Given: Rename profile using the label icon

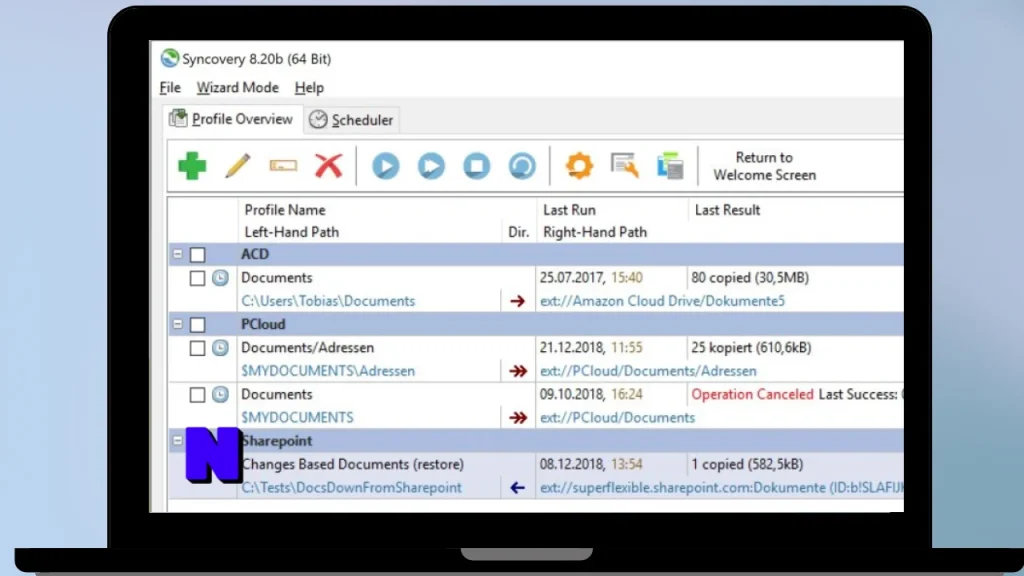Looking at the screenshot, I should point(283,166).
